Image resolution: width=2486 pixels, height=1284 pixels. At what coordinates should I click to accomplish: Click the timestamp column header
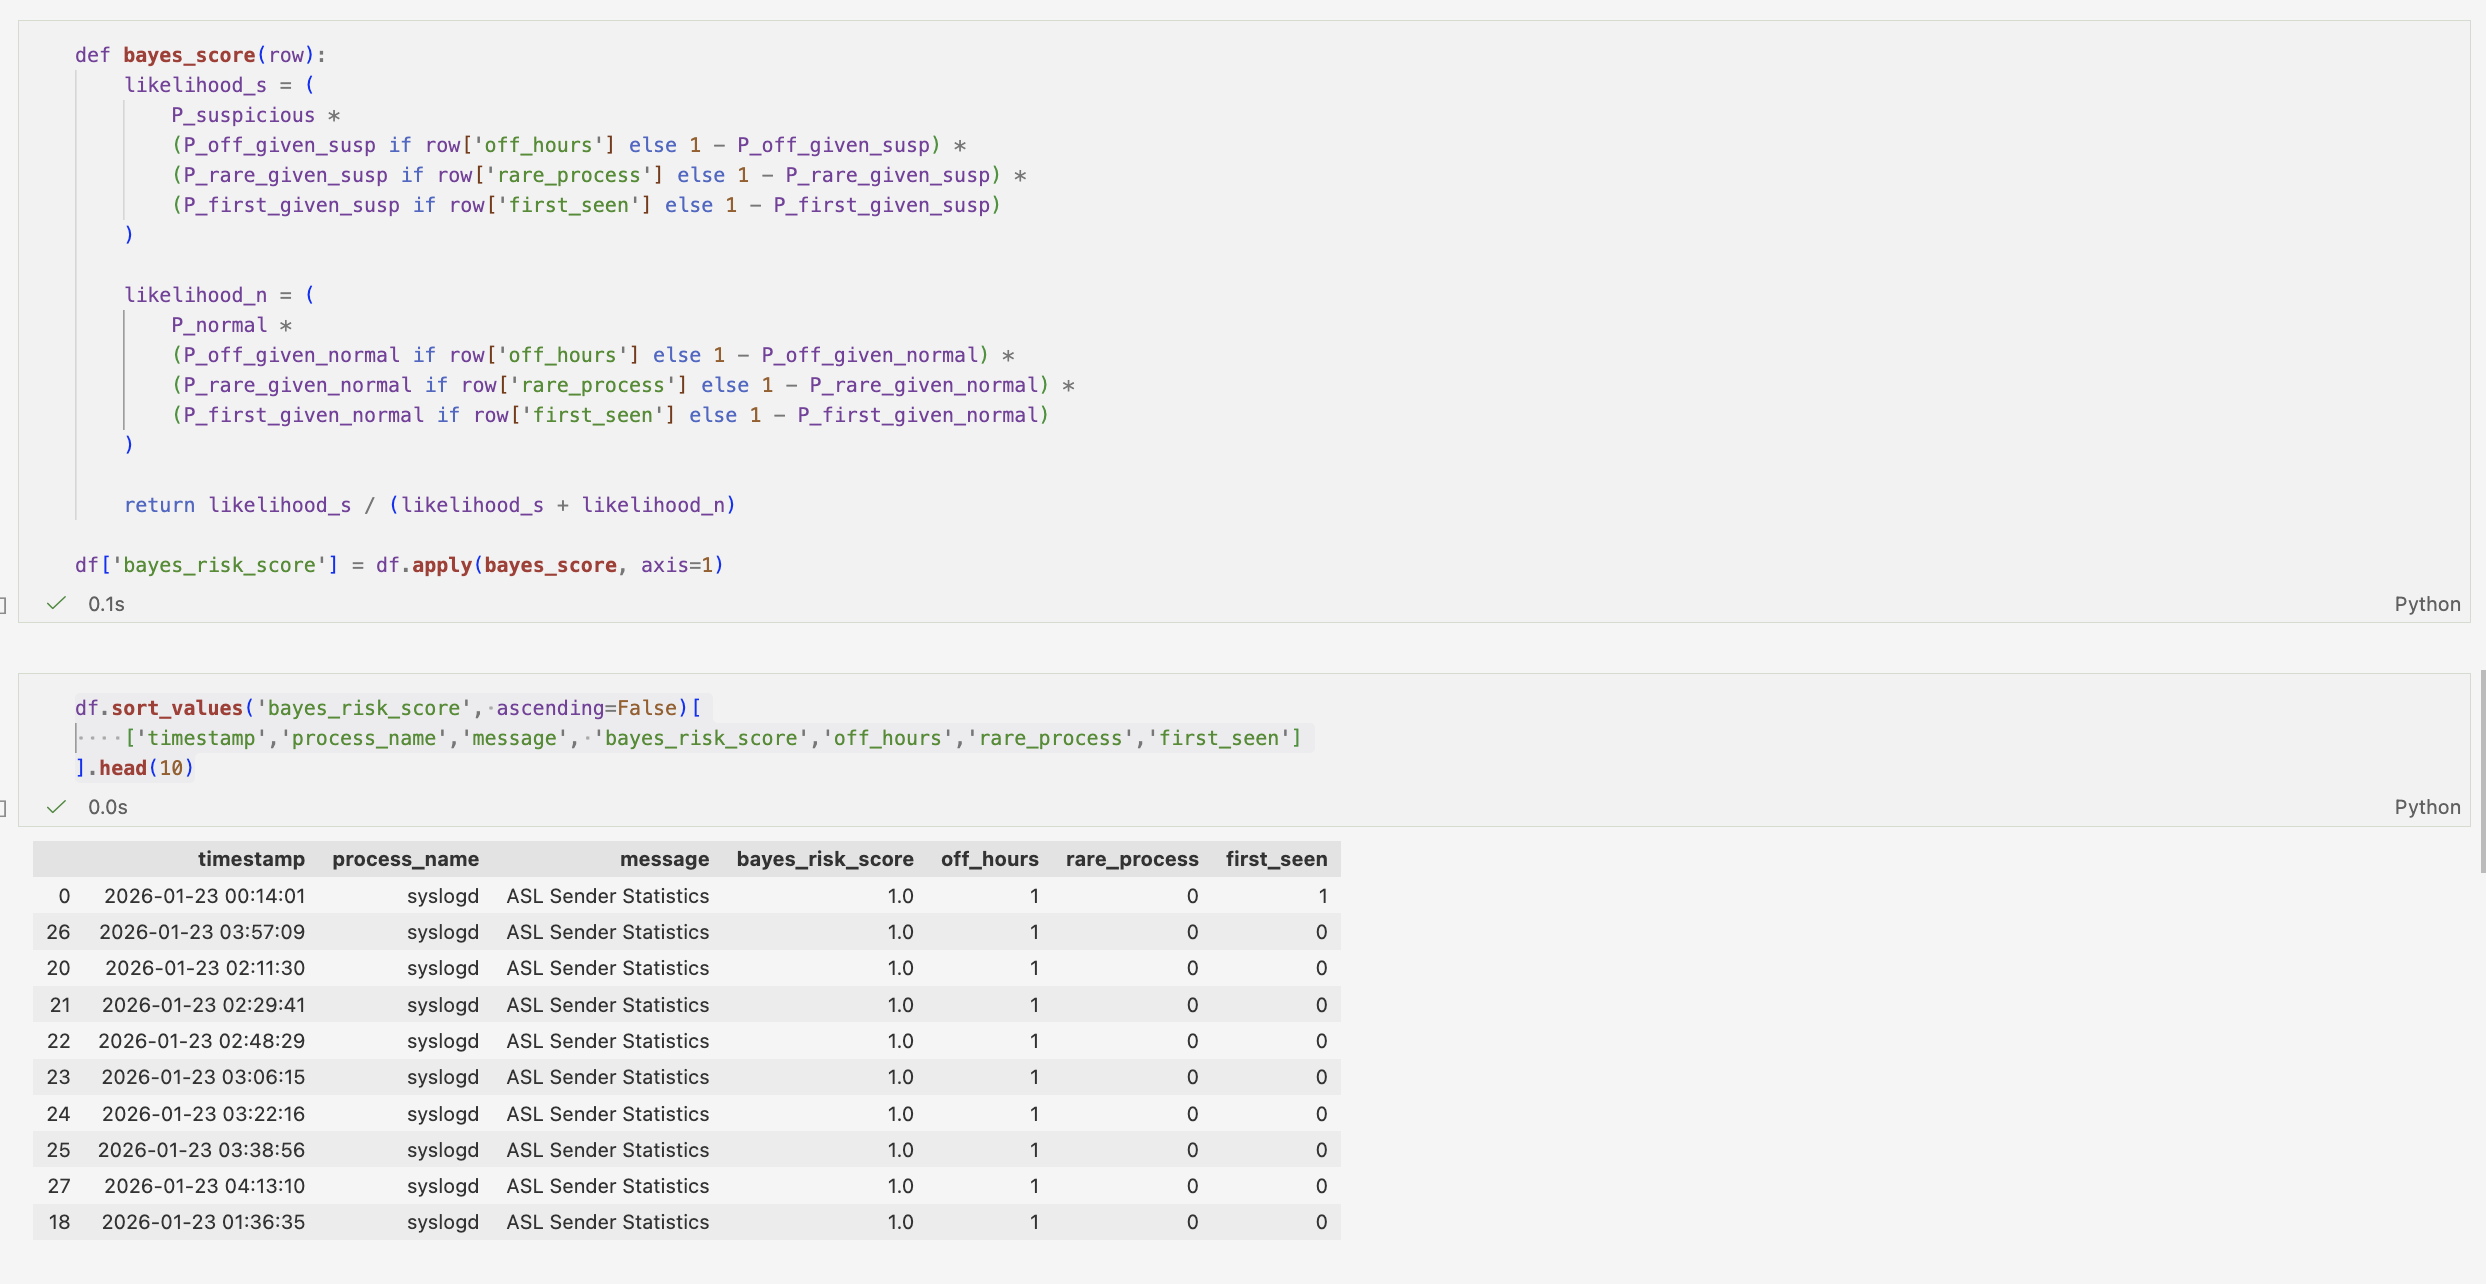250,859
